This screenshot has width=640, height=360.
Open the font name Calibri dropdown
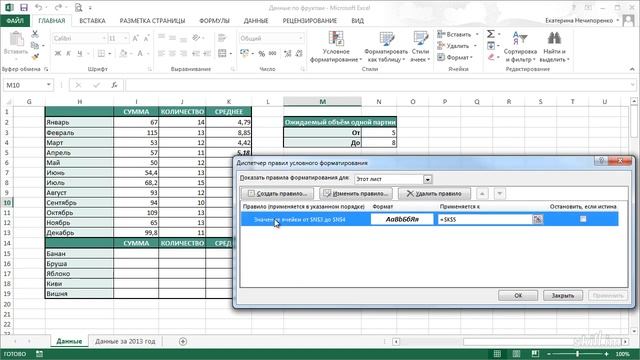[104, 38]
